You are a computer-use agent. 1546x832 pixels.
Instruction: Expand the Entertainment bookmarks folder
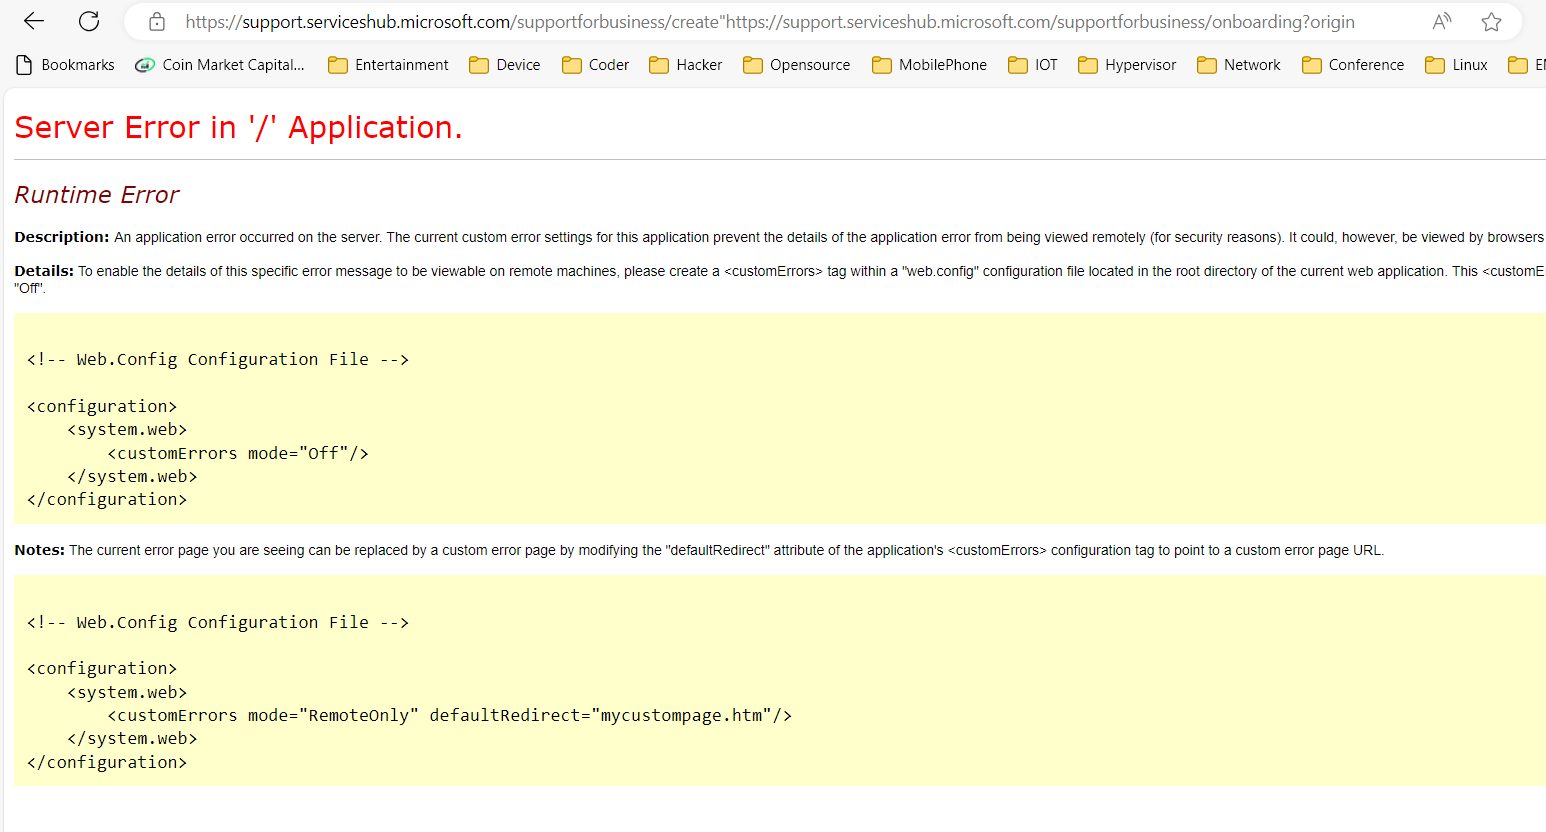(389, 65)
